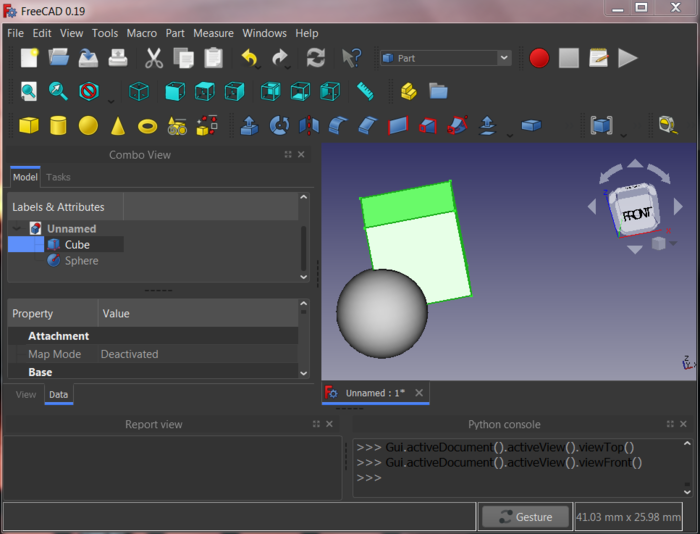Screen dimensions: 700x534
Task: Select the Sphere item in model tree
Action: point(81,261)
